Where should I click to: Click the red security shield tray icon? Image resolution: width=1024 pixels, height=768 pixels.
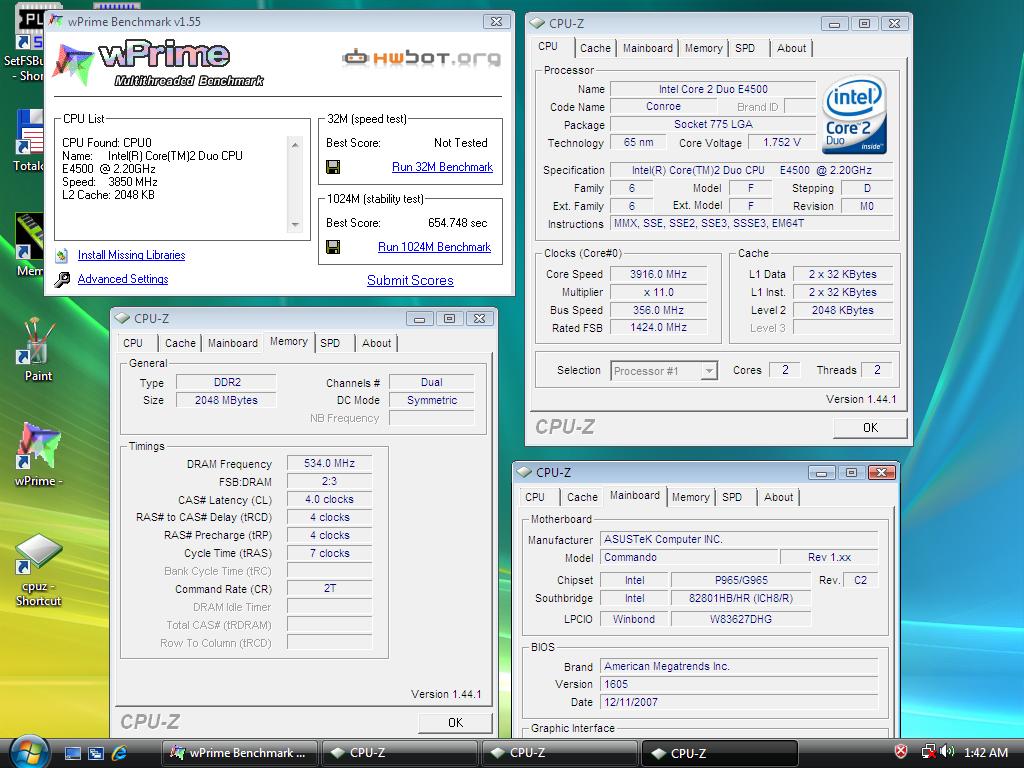coord(901,752)
